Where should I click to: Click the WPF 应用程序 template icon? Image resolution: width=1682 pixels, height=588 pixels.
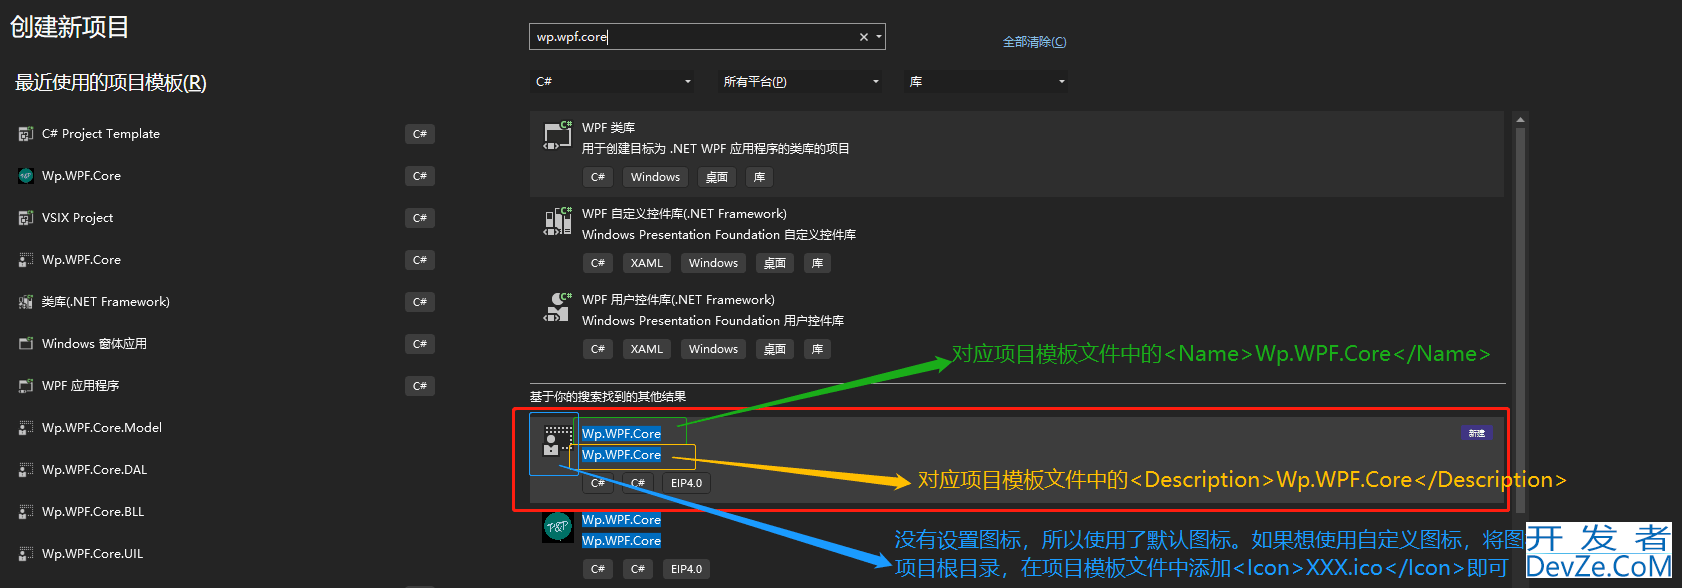click(26, 386)
